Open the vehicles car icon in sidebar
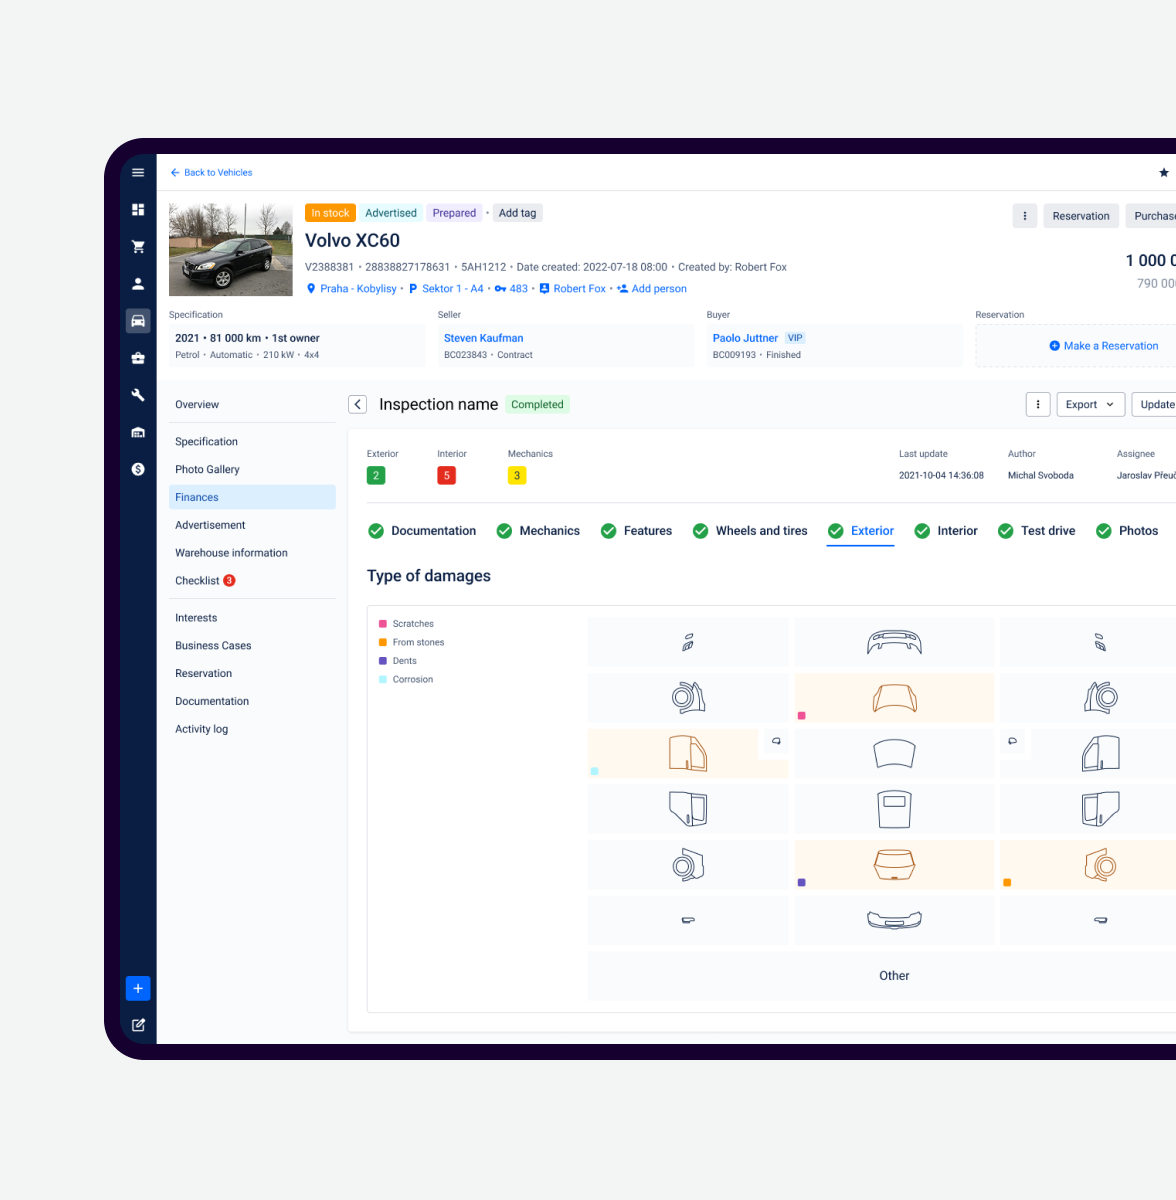 click(138, 321)
